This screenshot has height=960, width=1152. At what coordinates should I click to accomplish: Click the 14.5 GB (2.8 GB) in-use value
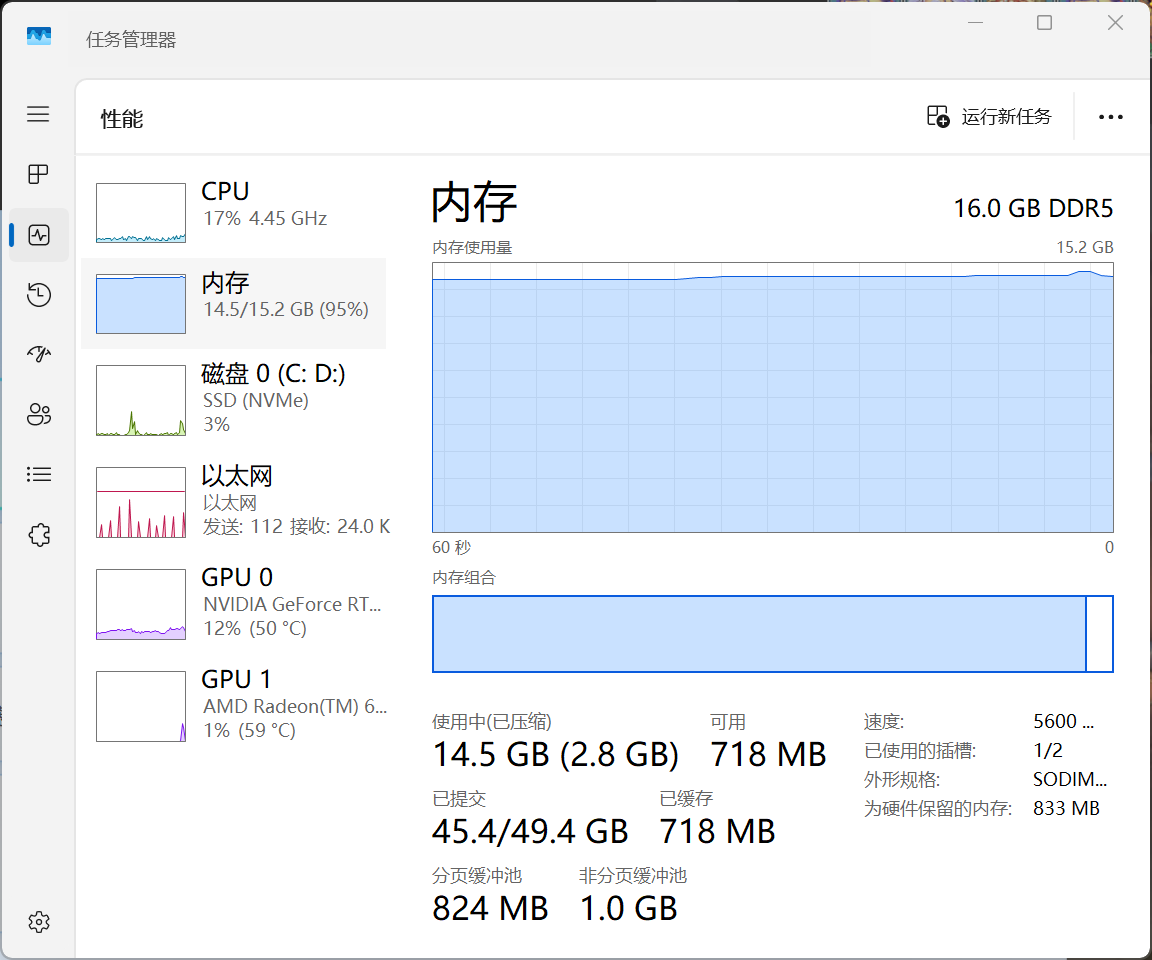pyautogui.click(x=555, y=754)
